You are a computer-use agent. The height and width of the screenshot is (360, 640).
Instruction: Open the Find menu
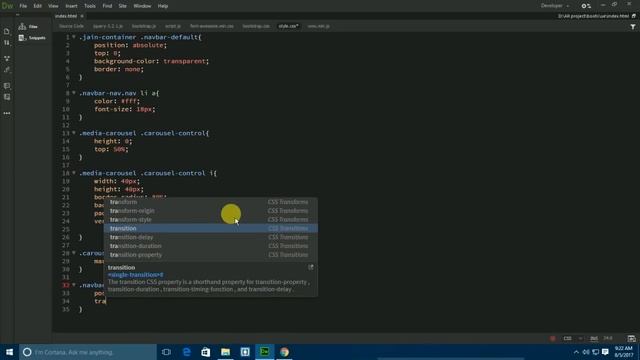107,6
